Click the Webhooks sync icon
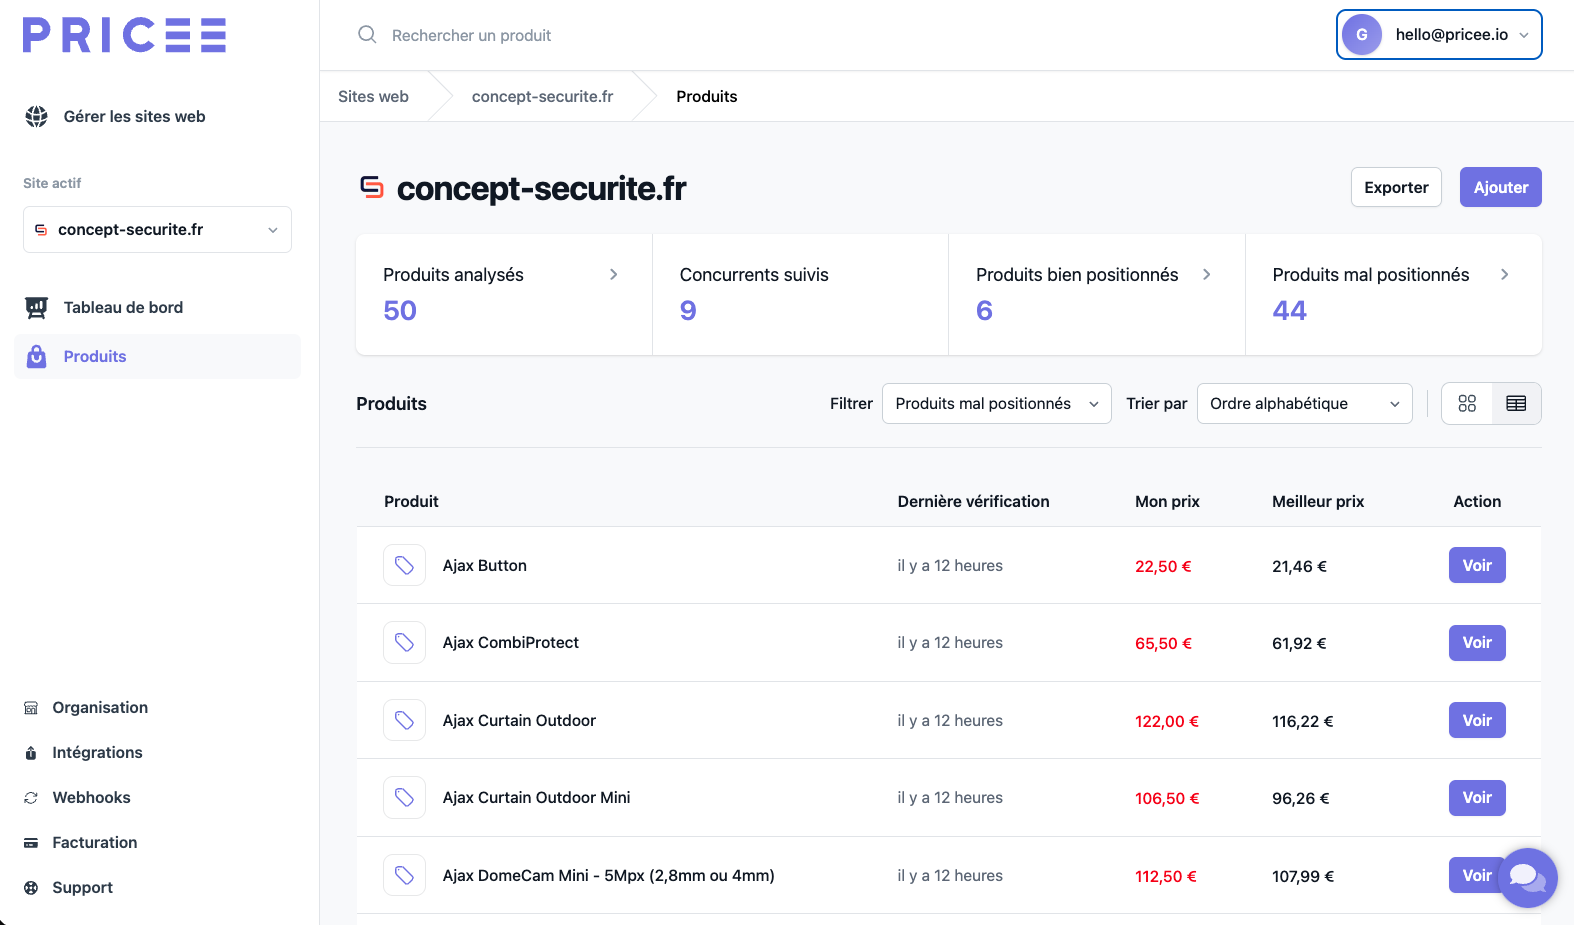The width and height of the screenshot is (1574, 925). pos(31,797)
